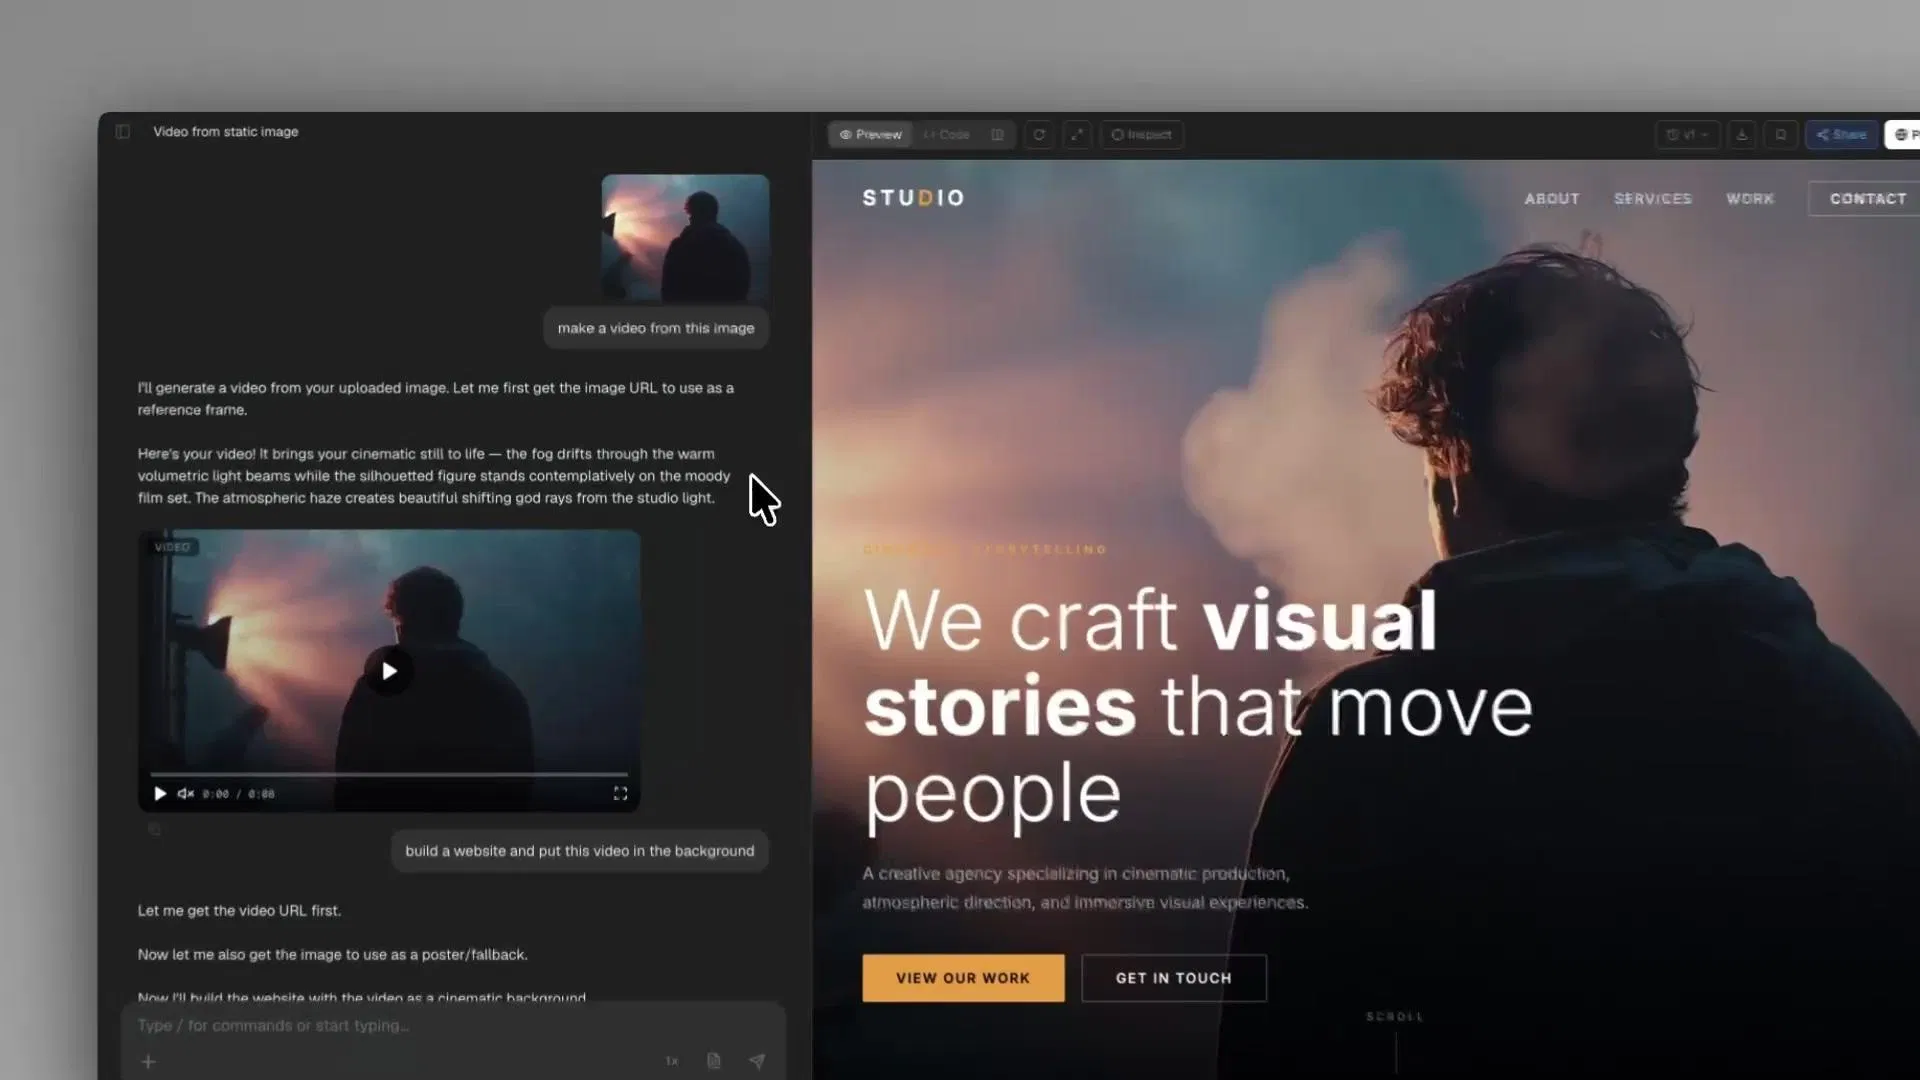Image resolution: width=1920 pixels, height=1080 pixels.
Task: Toggle the sidebar panel icon beside the chat title
Action: (x=123, y=132)
